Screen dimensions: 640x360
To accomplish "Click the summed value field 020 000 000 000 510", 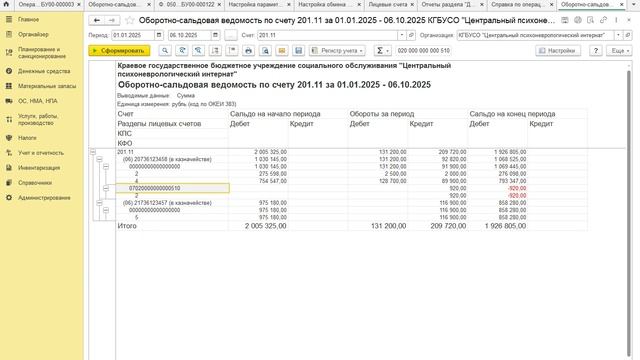I will (x=423, y=50).
